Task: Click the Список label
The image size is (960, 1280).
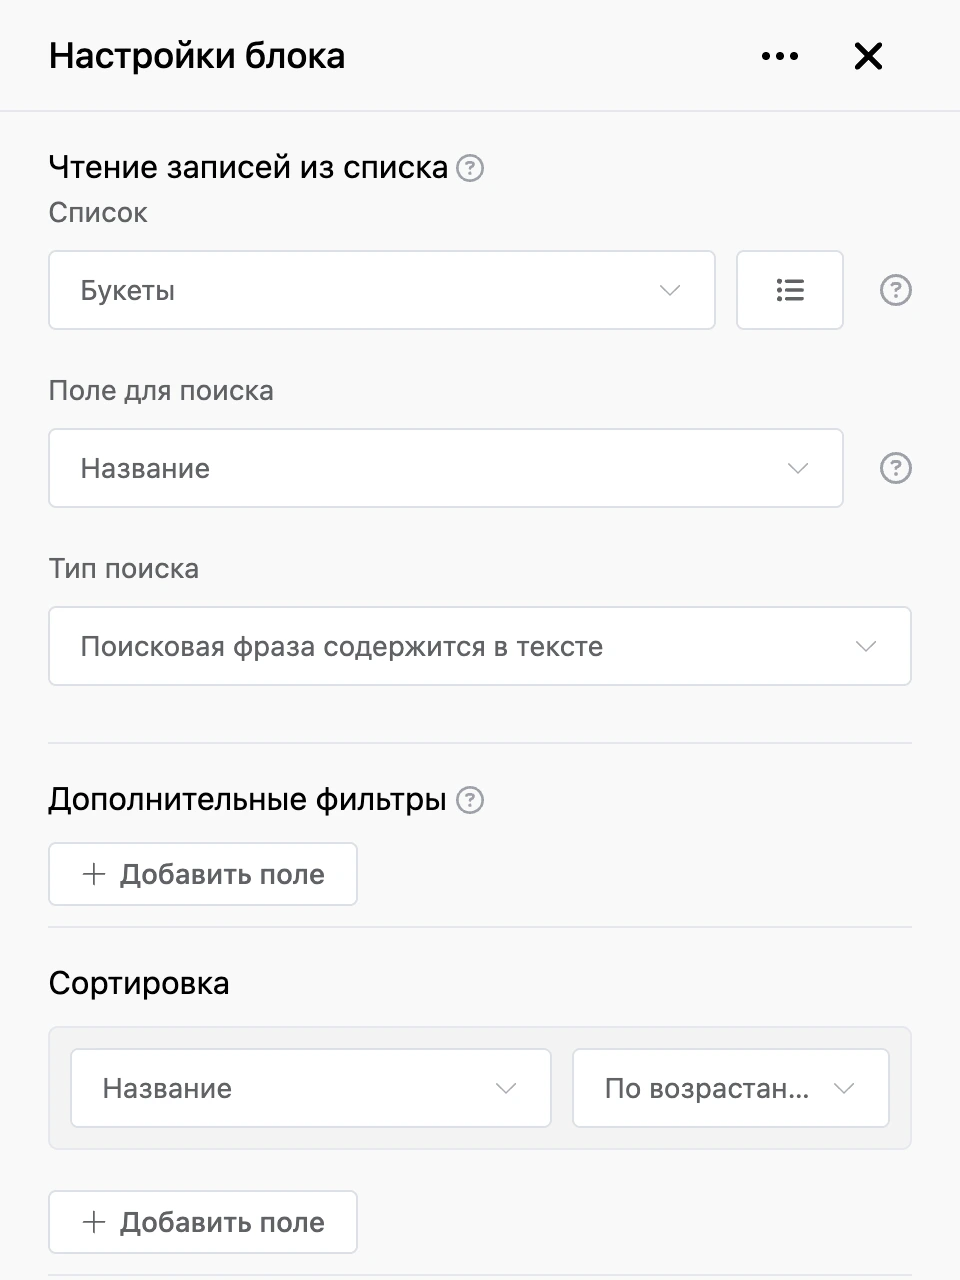Action: pyautogui.click(x=98, y=212)
